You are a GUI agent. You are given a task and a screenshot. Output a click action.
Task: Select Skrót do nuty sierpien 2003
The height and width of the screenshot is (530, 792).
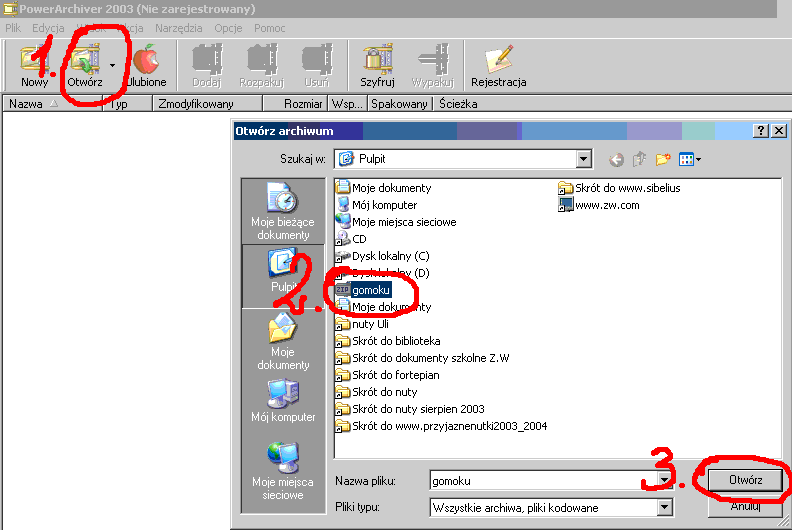click(410, 409)
